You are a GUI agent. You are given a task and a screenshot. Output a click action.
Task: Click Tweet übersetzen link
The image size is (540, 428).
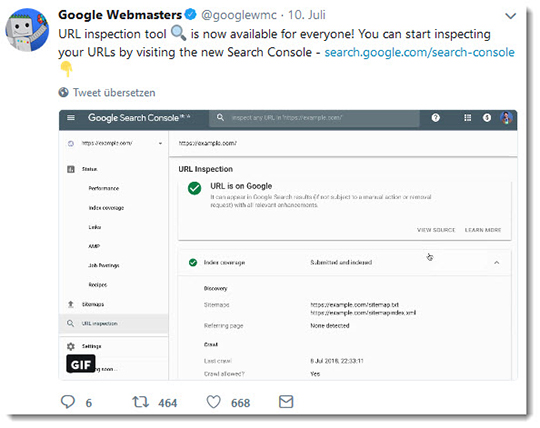pos(114,93)
